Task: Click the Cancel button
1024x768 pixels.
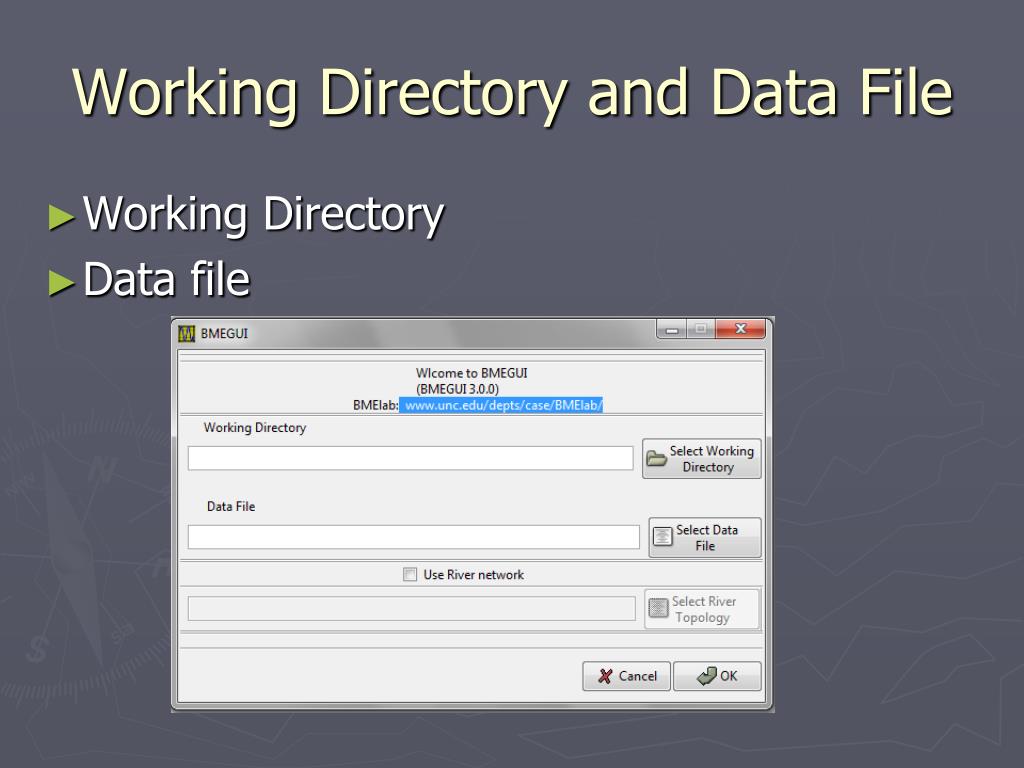Action: tap(626, 676)
